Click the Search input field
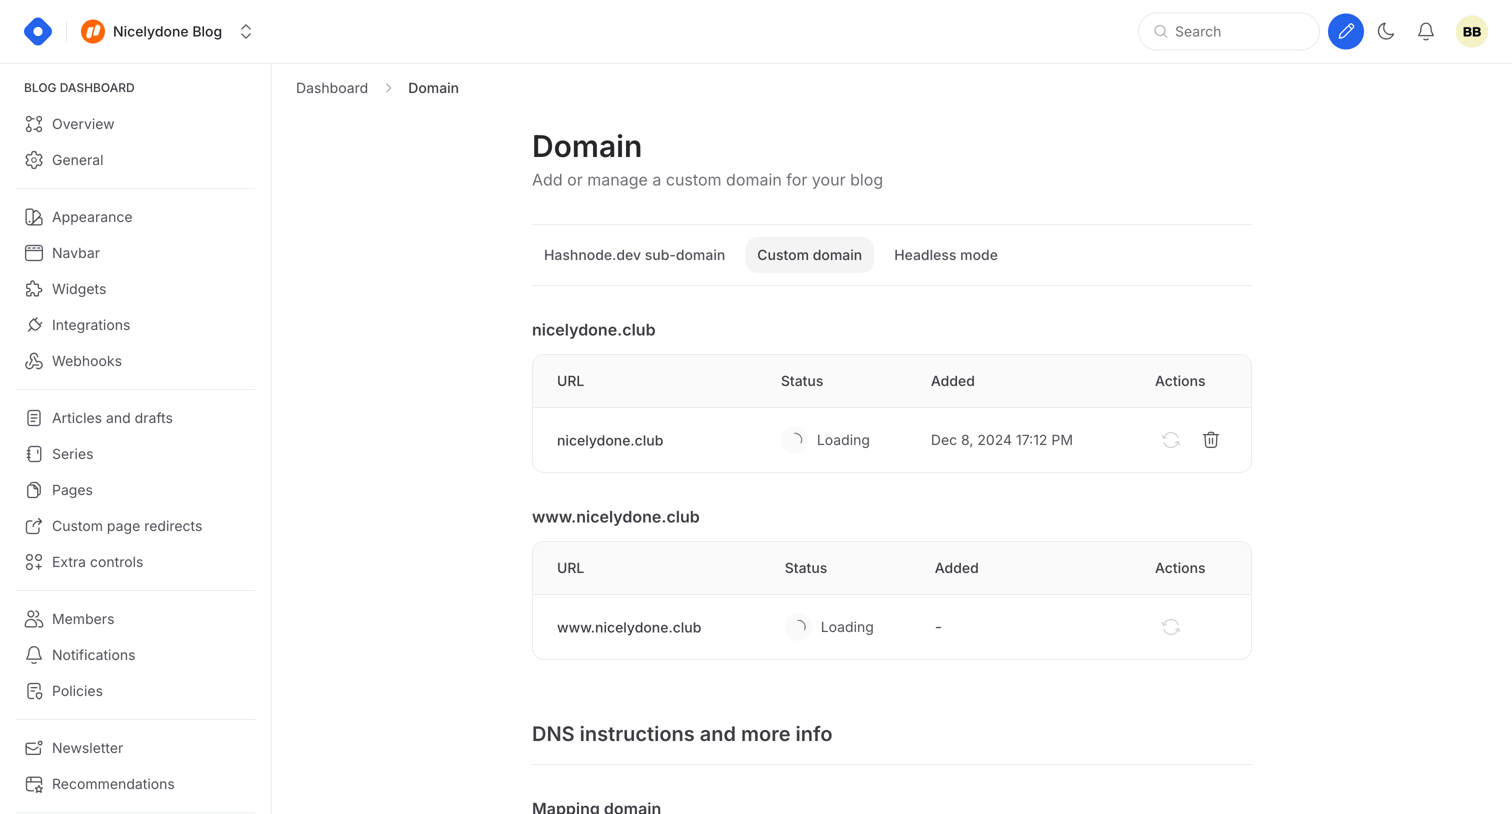The height and width of the screenshot is (814, 1512). [x=1228, y=32]
